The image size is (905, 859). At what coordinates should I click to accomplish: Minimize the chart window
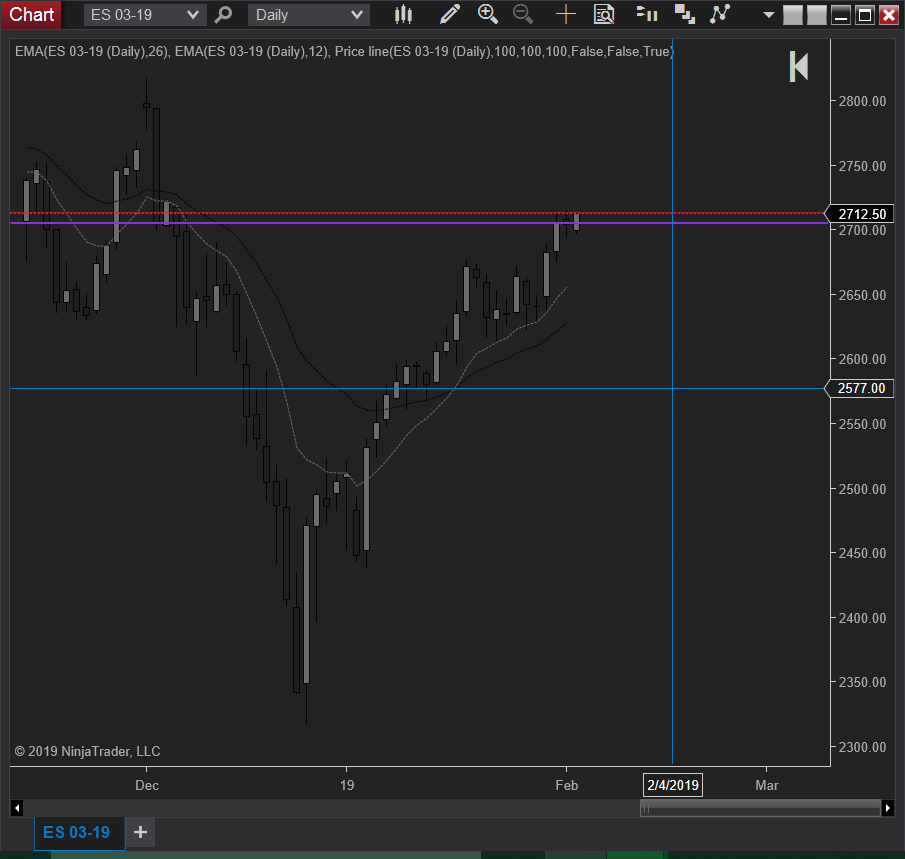[841, 15]
